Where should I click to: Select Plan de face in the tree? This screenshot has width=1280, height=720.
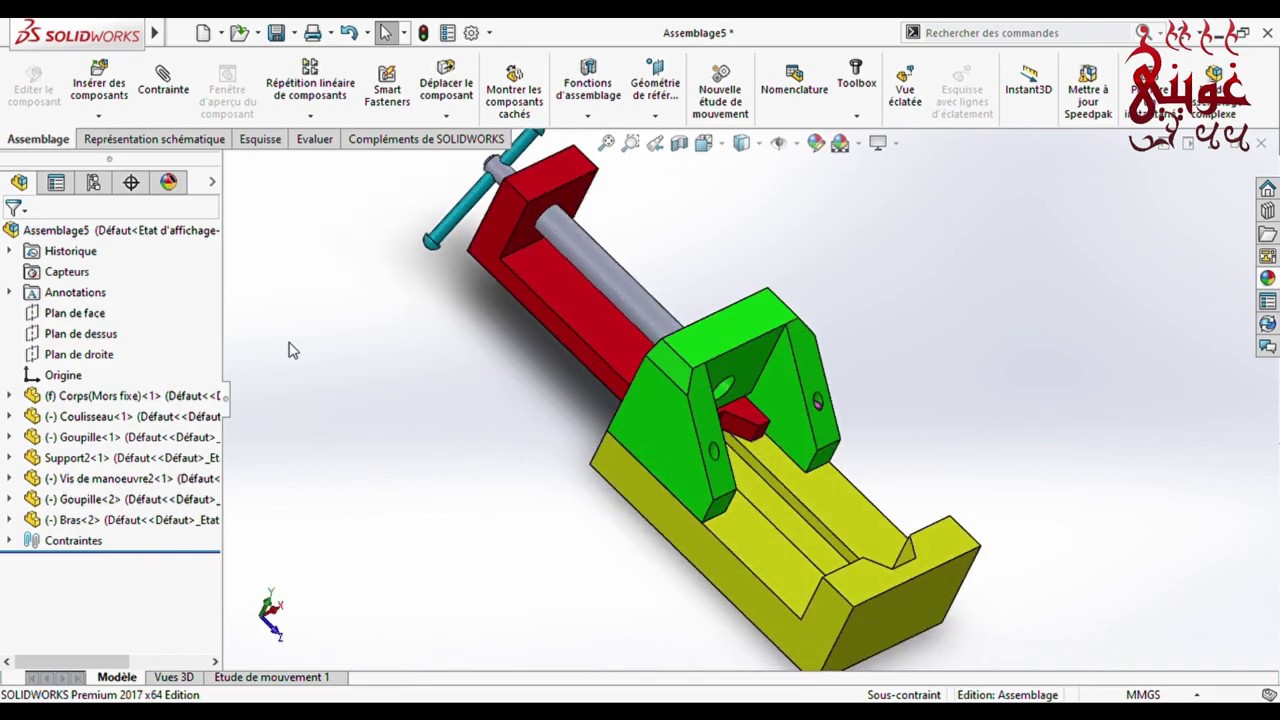coord(74,313)
